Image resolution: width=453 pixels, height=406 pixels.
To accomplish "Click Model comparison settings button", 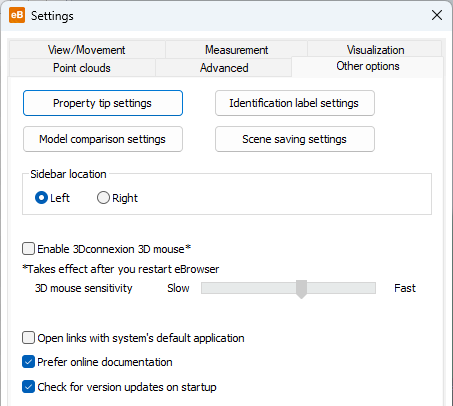I will [103, 139].
